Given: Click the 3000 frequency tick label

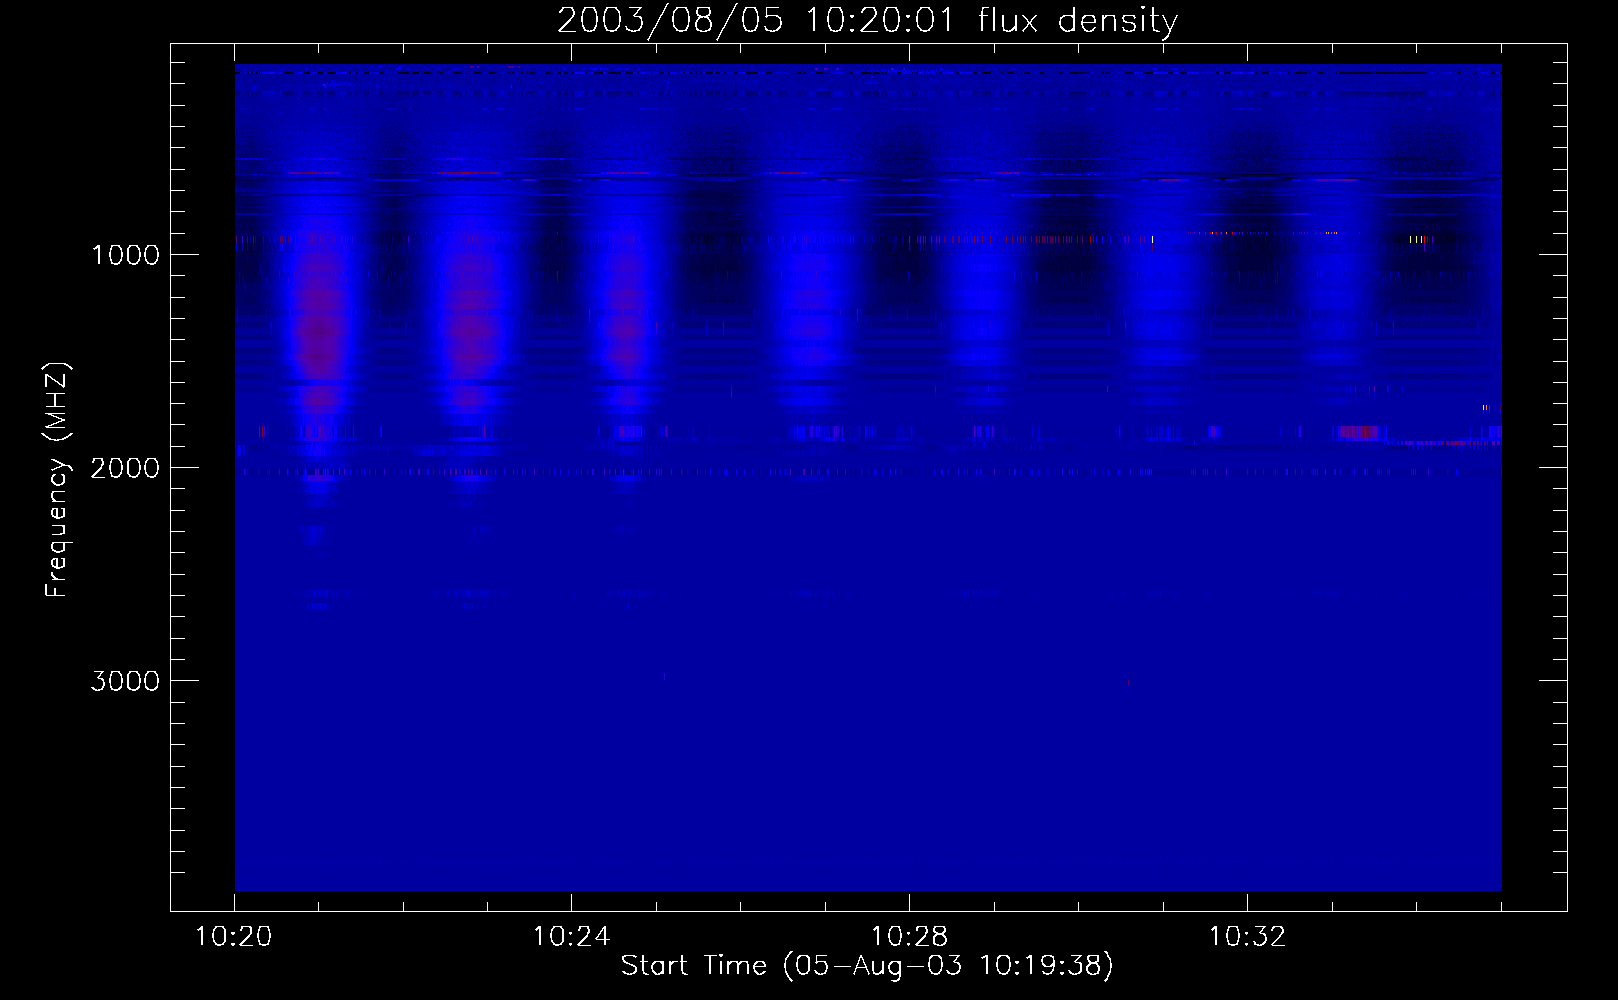Looking at the screenshot, I should click(125, 681).
